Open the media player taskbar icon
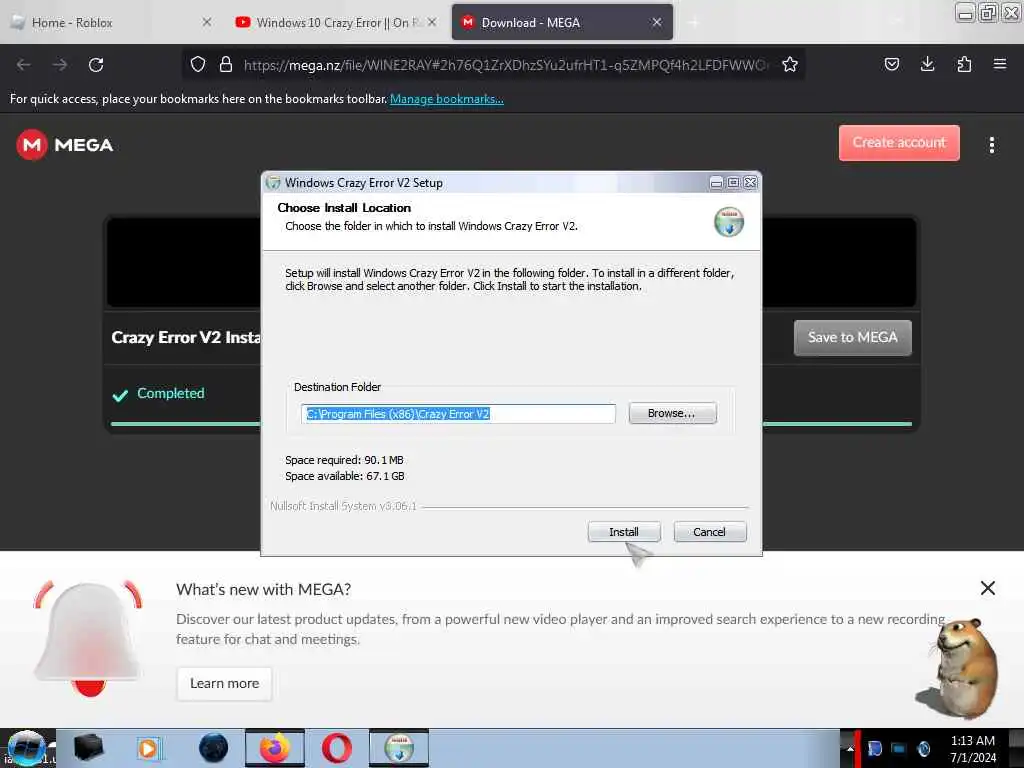 pyautogui.click(x=149, y=748)
